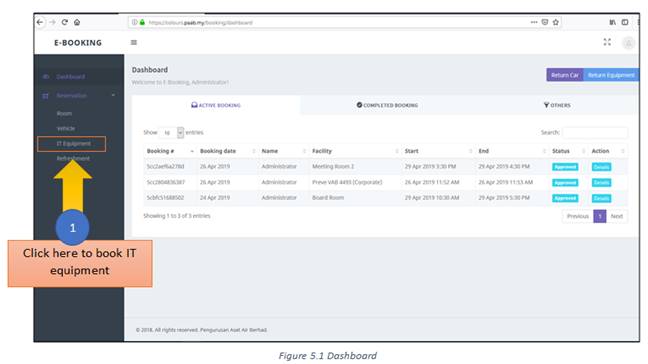Switch to the Completed Booking tab
Viewport: 648px width, 364px height.
[x=387, y=105]
